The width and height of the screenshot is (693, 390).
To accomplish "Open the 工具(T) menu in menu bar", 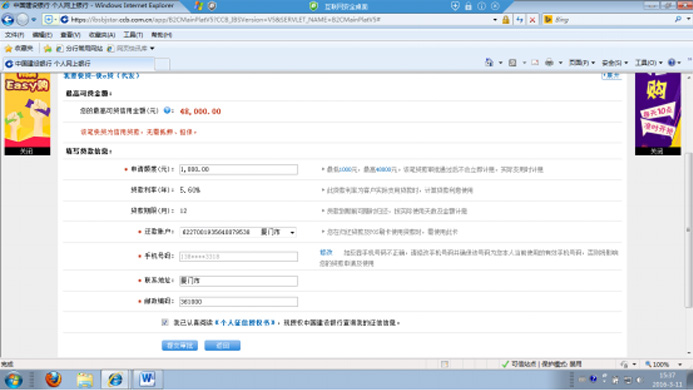I will (133, 34).
